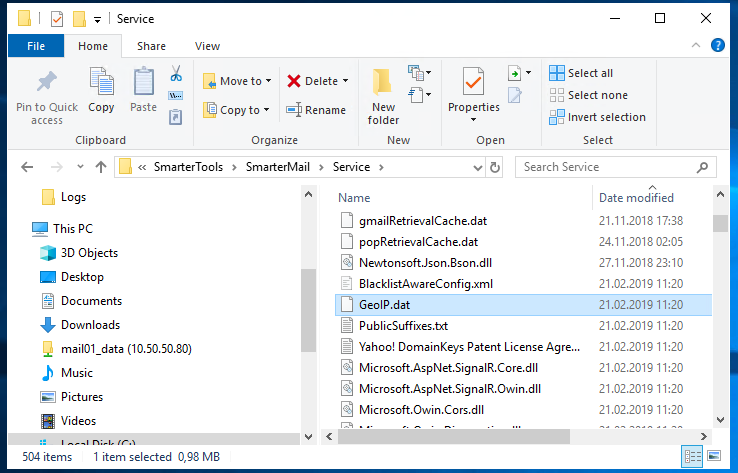738x473 pixels.
Task: Click the New folder icon
Action: tap(383, 84)
